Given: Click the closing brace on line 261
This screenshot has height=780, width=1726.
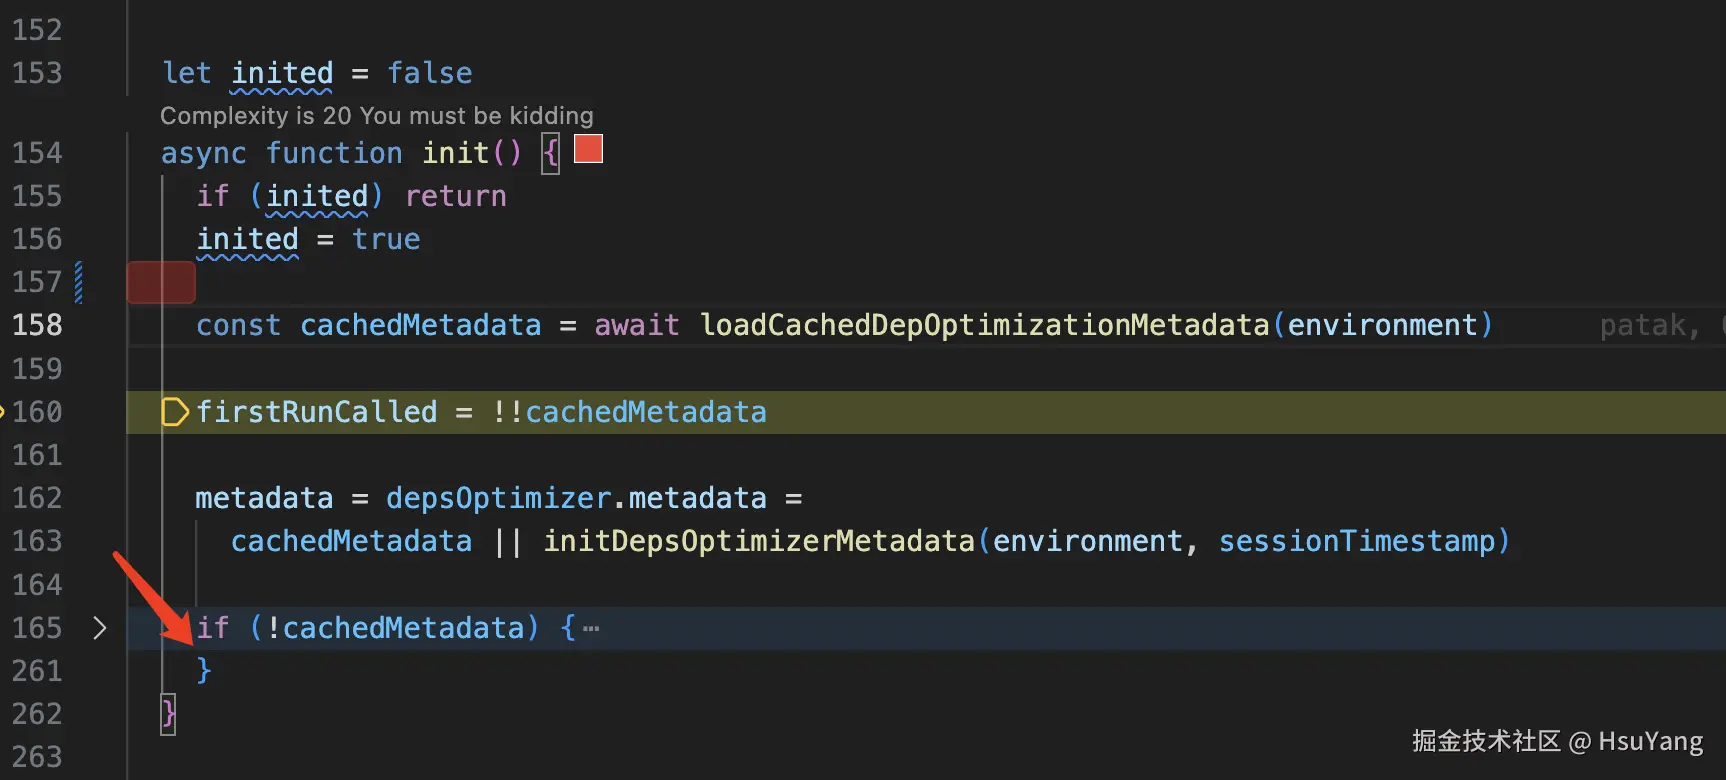Looking at the screenshot, I should (204, 670).
